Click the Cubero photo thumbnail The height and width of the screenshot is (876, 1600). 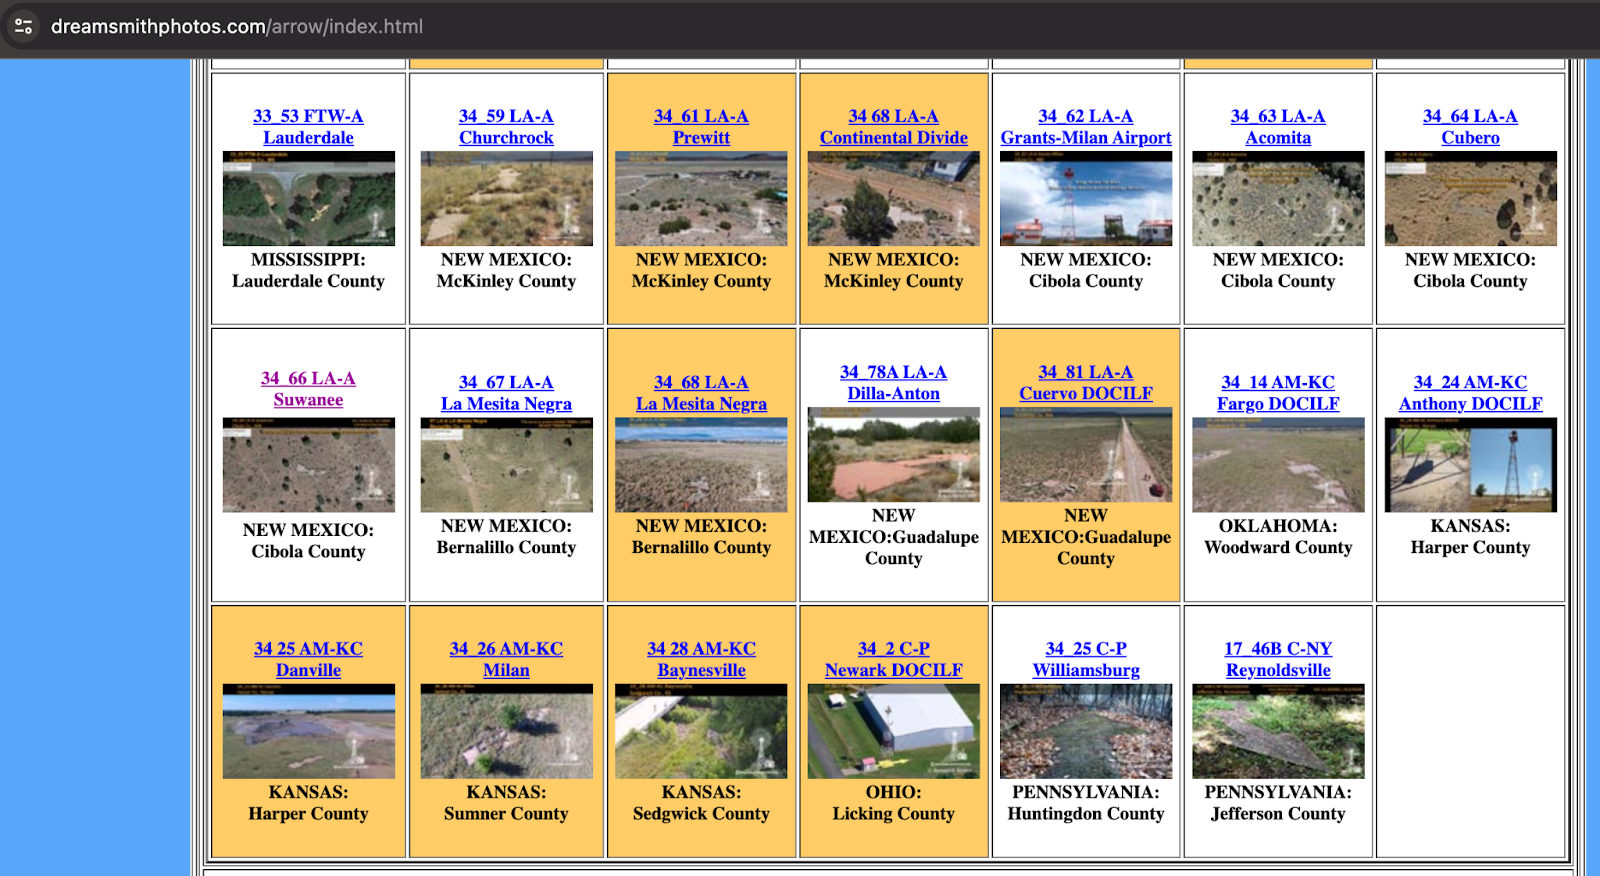[x=1470, y=198]
